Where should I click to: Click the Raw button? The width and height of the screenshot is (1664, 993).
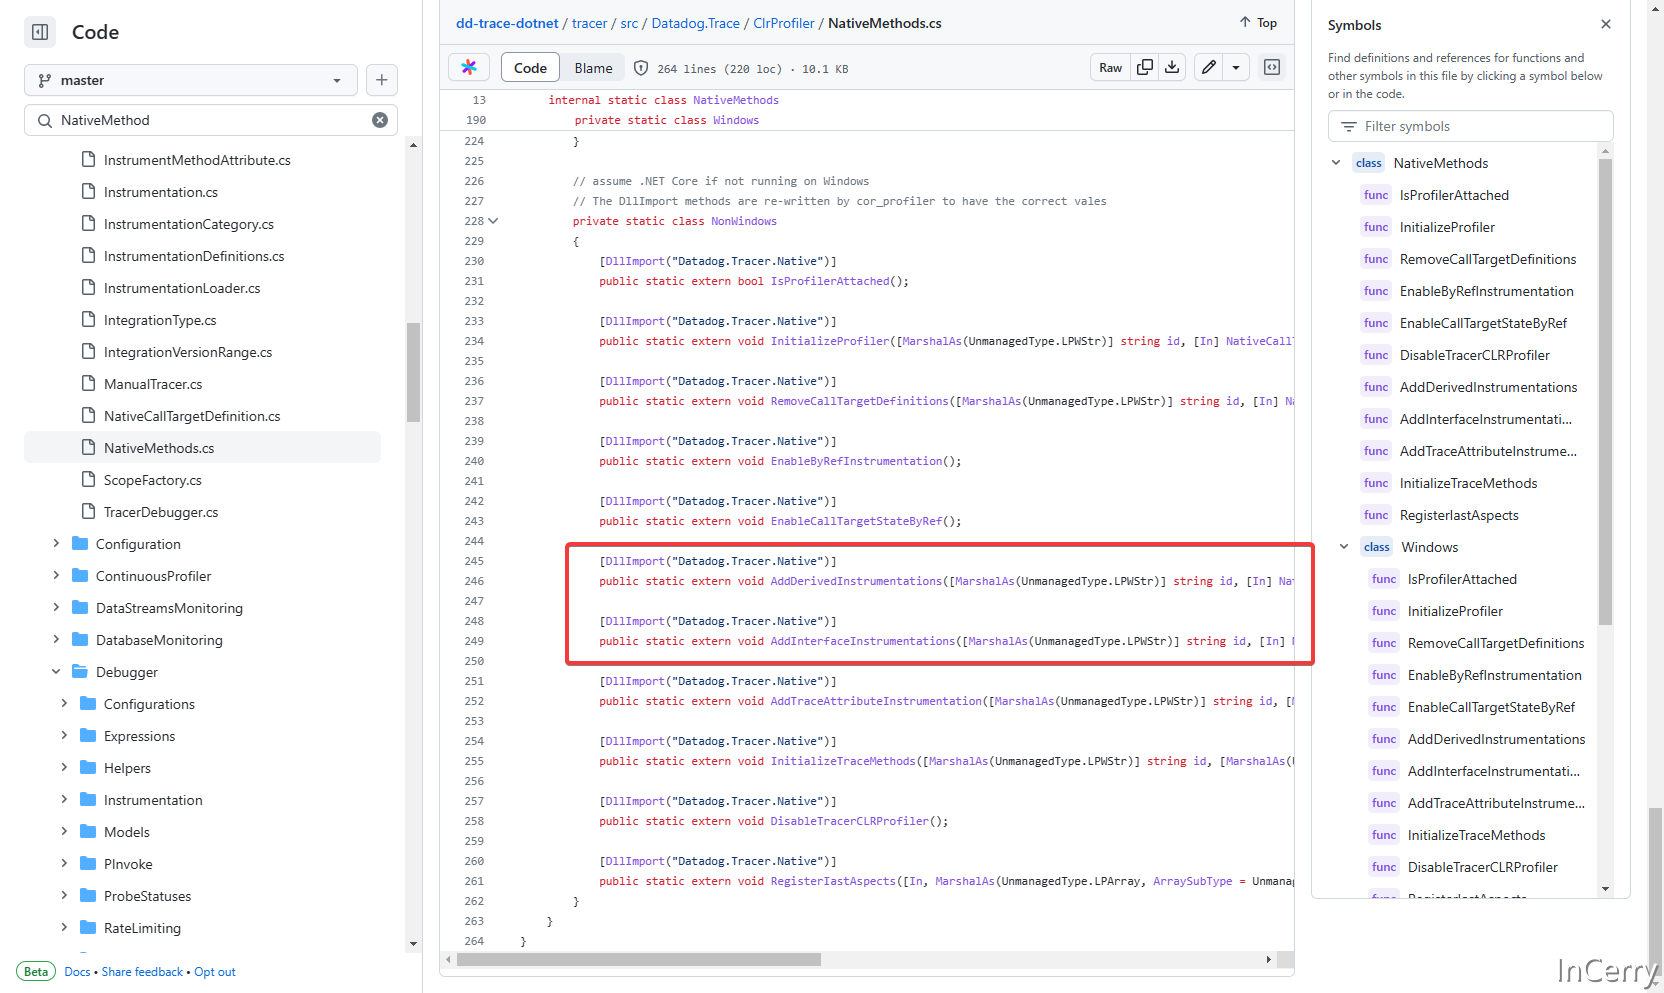coord(1110,68)
